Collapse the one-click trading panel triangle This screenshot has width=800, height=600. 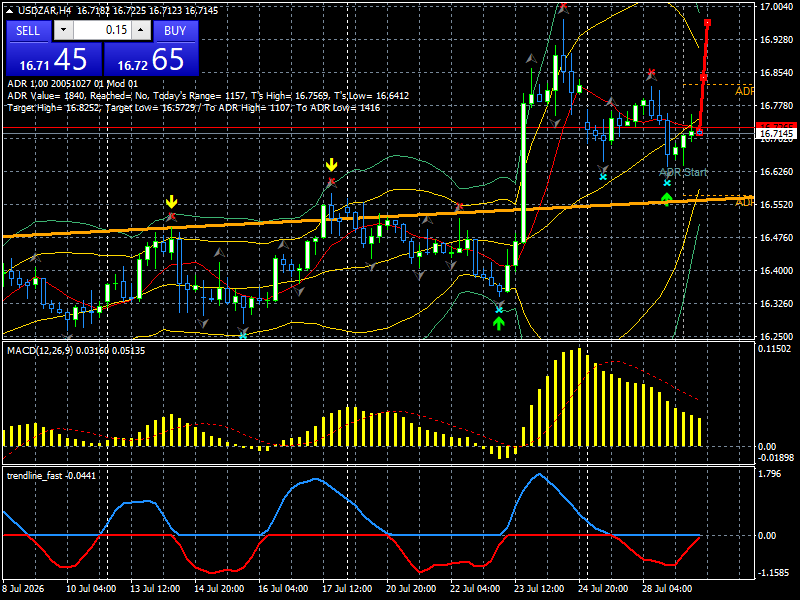click(x=10, y=11)
